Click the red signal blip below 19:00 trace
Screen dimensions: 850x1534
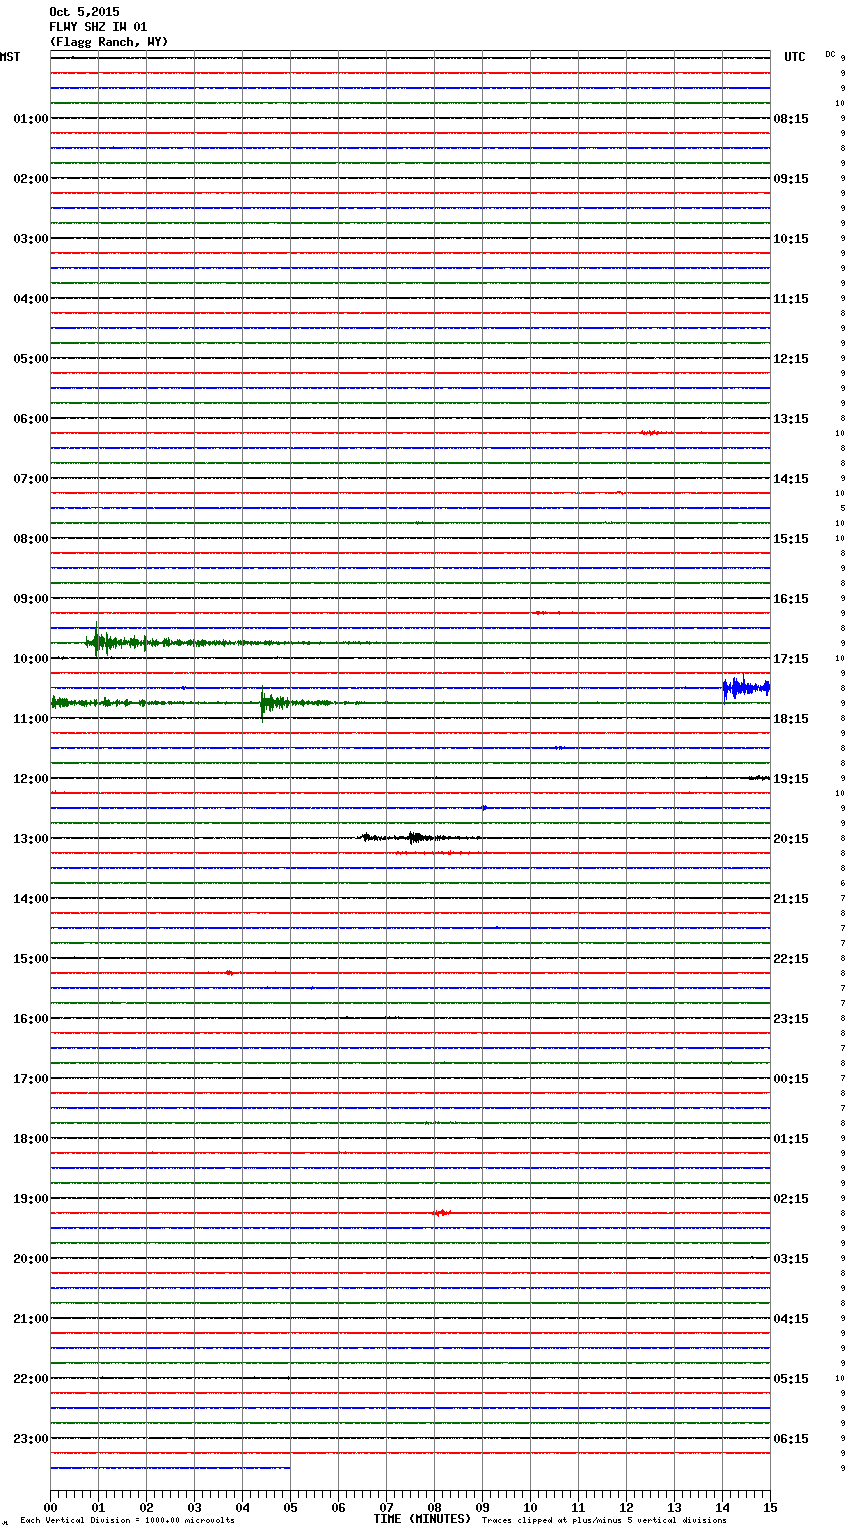441,1212
